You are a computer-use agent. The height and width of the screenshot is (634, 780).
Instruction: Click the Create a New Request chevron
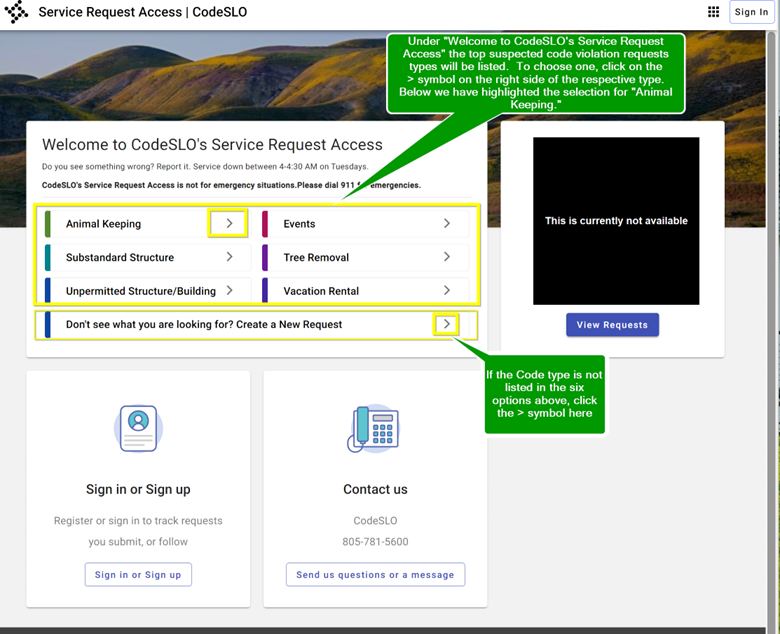point(447,324)
